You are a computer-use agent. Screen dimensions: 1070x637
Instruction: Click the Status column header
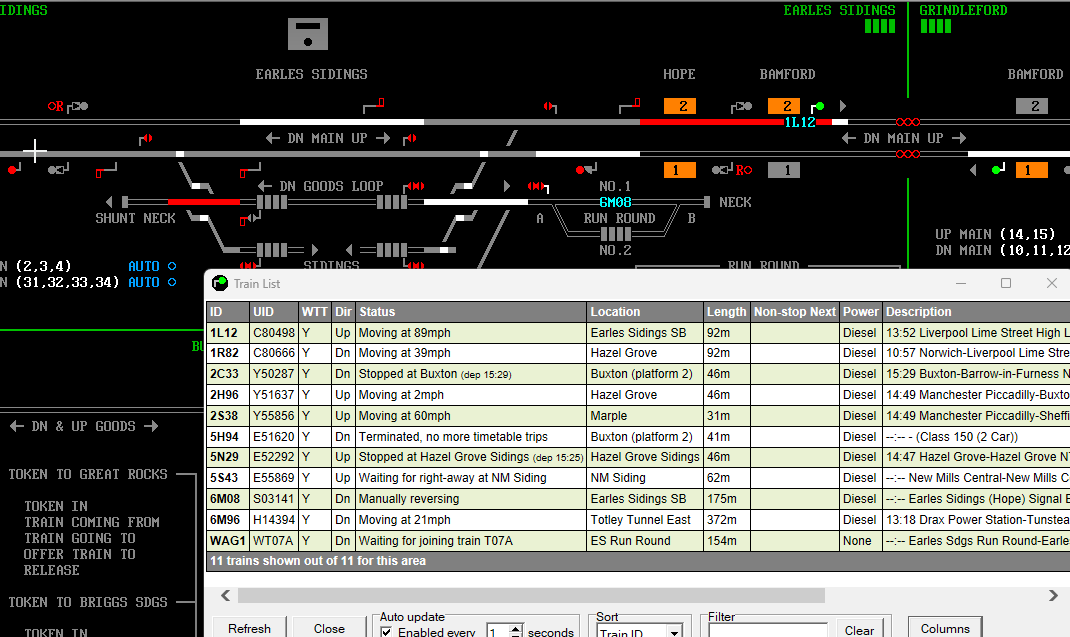[471, 311]
